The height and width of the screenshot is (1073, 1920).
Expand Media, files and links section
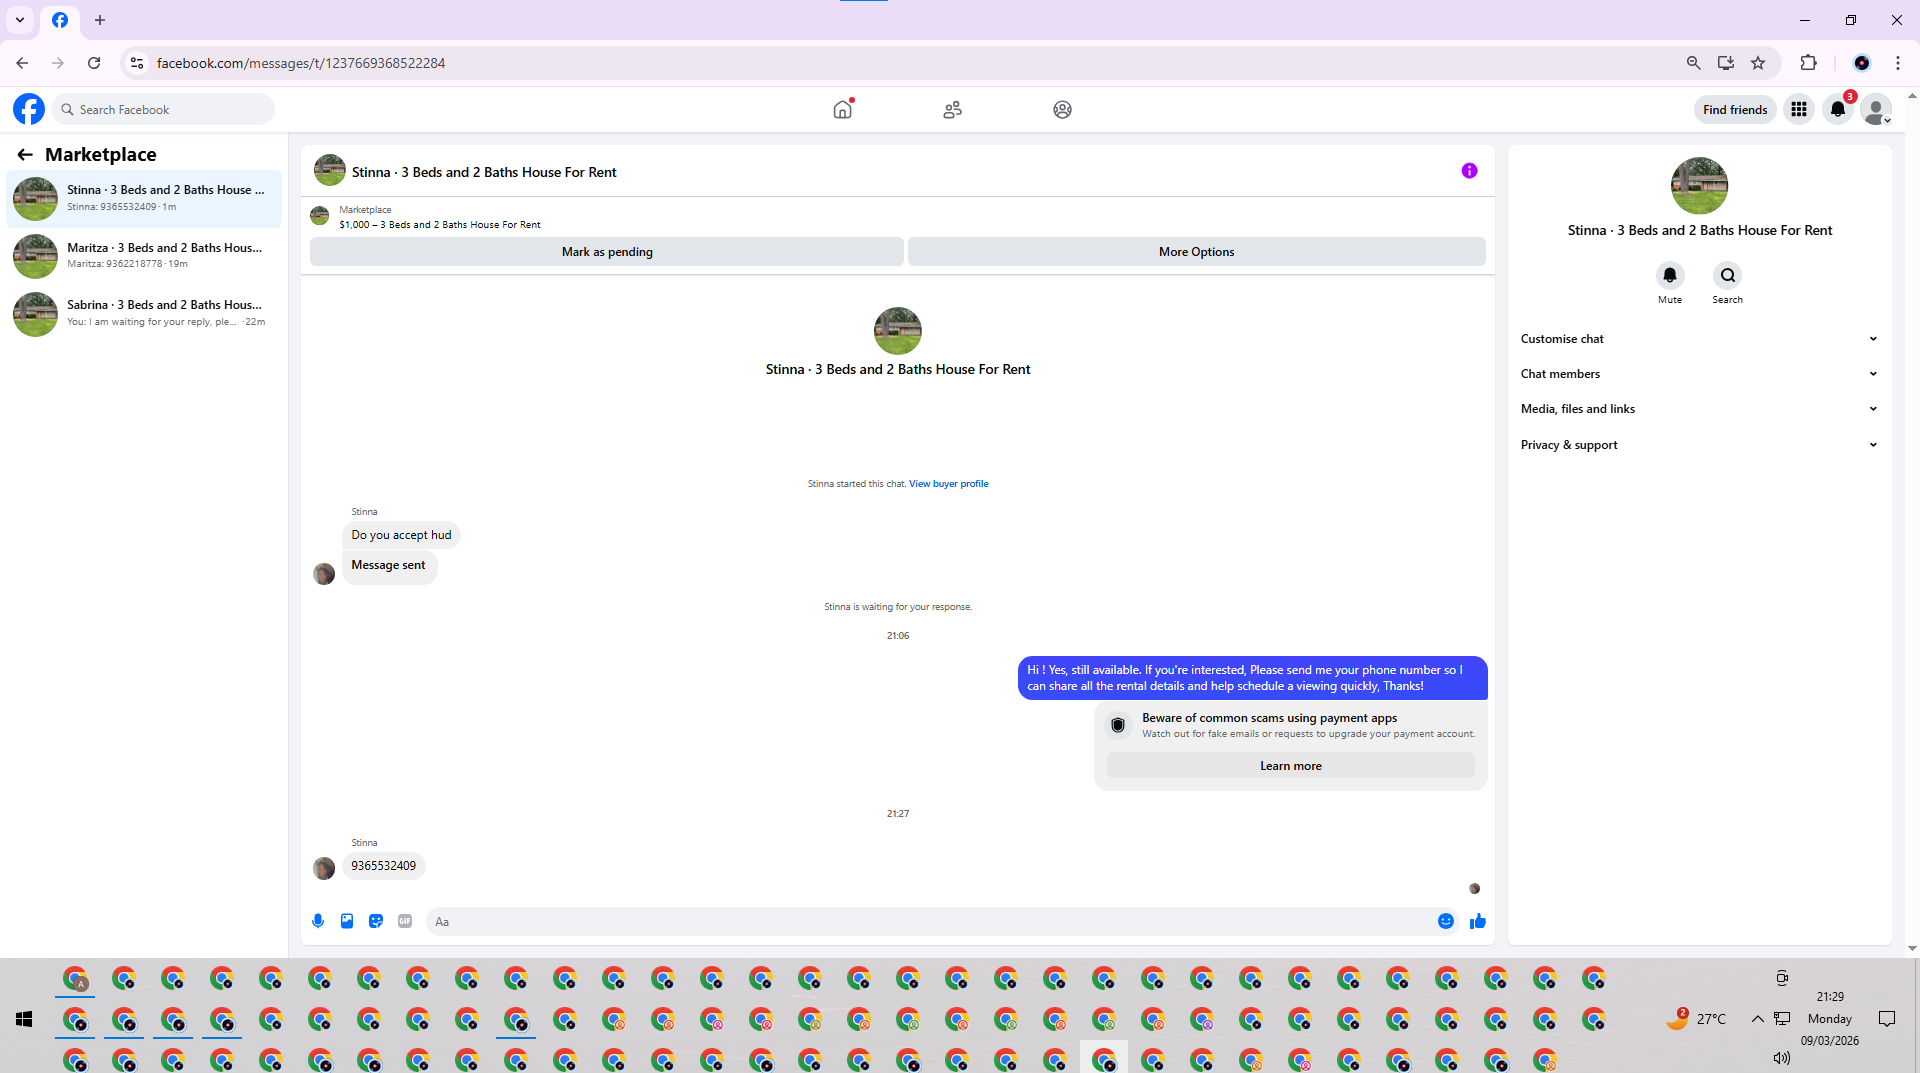[x=1699, y=409]
